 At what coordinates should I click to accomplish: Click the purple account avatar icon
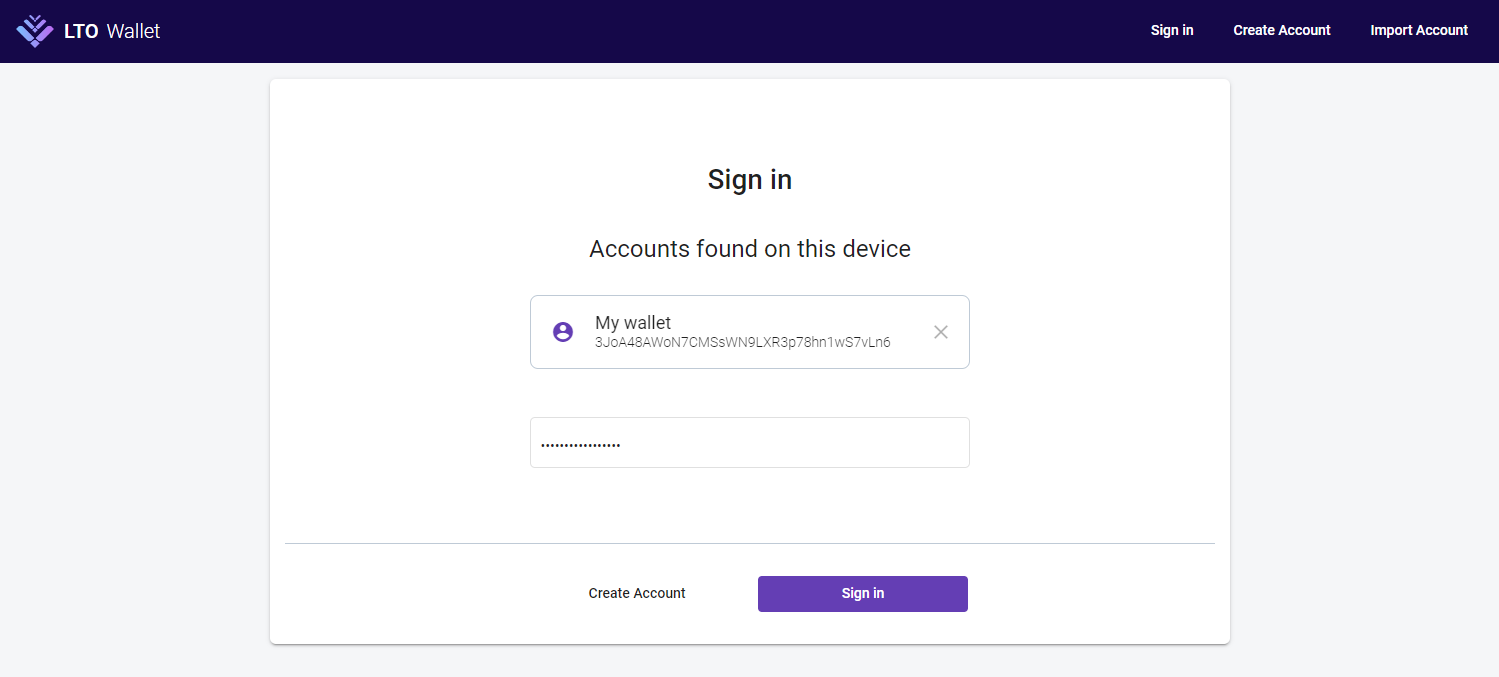[x=563, y=332]
